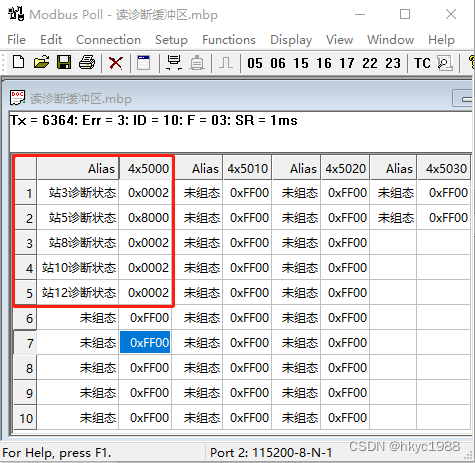Viewport: 475px width, 463px height.
Task: Click the 4x5030 column header
Action: tap(445, 168)
